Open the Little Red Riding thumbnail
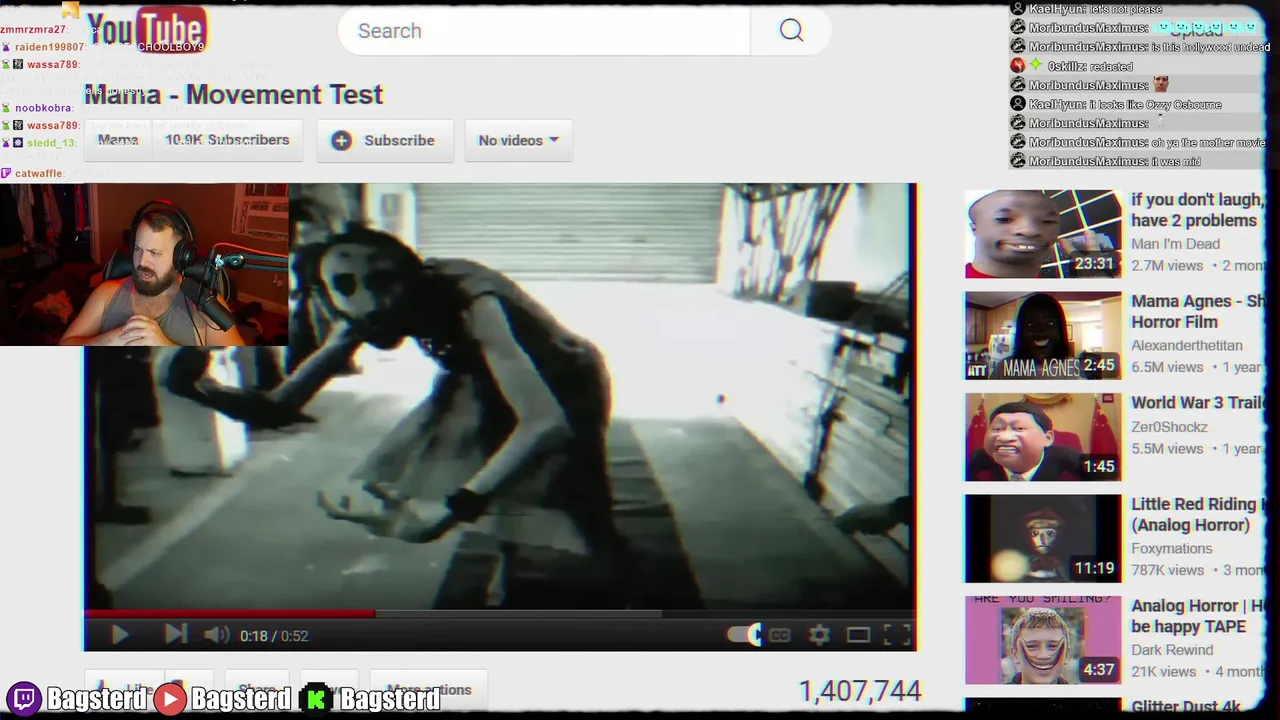This screenshot has height=720, width=1280. point(1043,538)
